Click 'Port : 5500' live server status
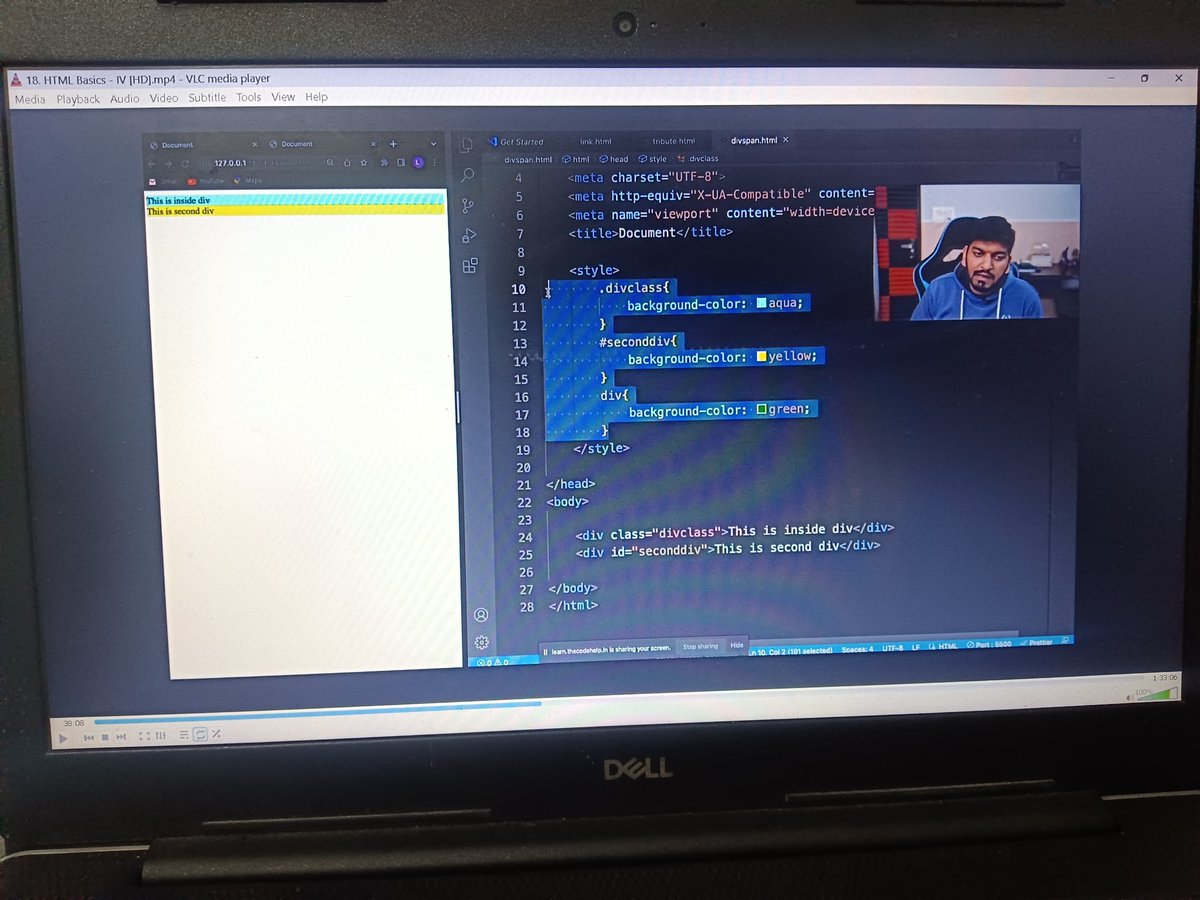Viewport: 1200px width, 900px height. pyautogui.click(x=990, y=645)
